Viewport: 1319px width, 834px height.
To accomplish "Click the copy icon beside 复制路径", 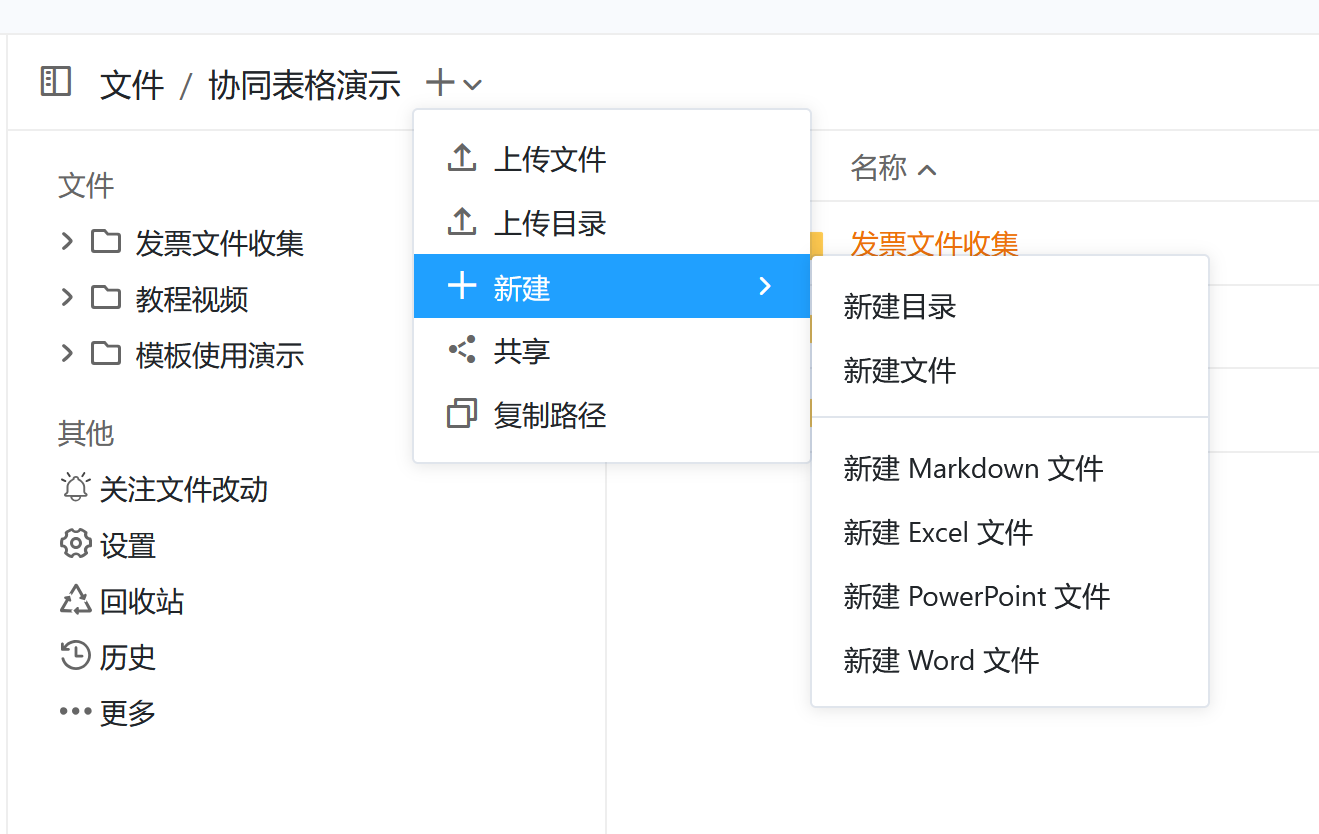I will [461, 414].
